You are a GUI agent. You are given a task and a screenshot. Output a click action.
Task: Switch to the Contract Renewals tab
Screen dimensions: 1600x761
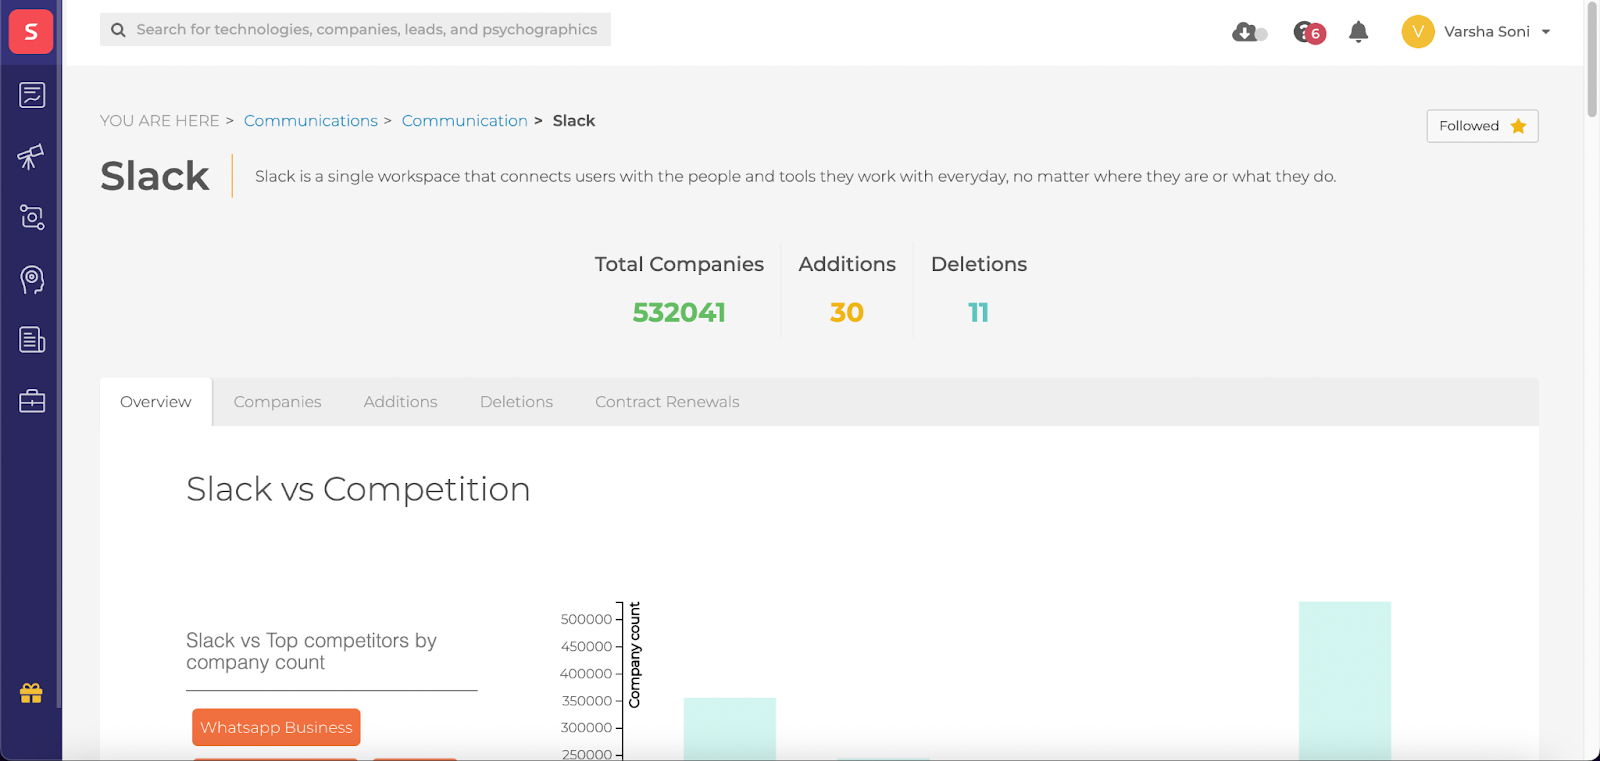coord(667,402)
